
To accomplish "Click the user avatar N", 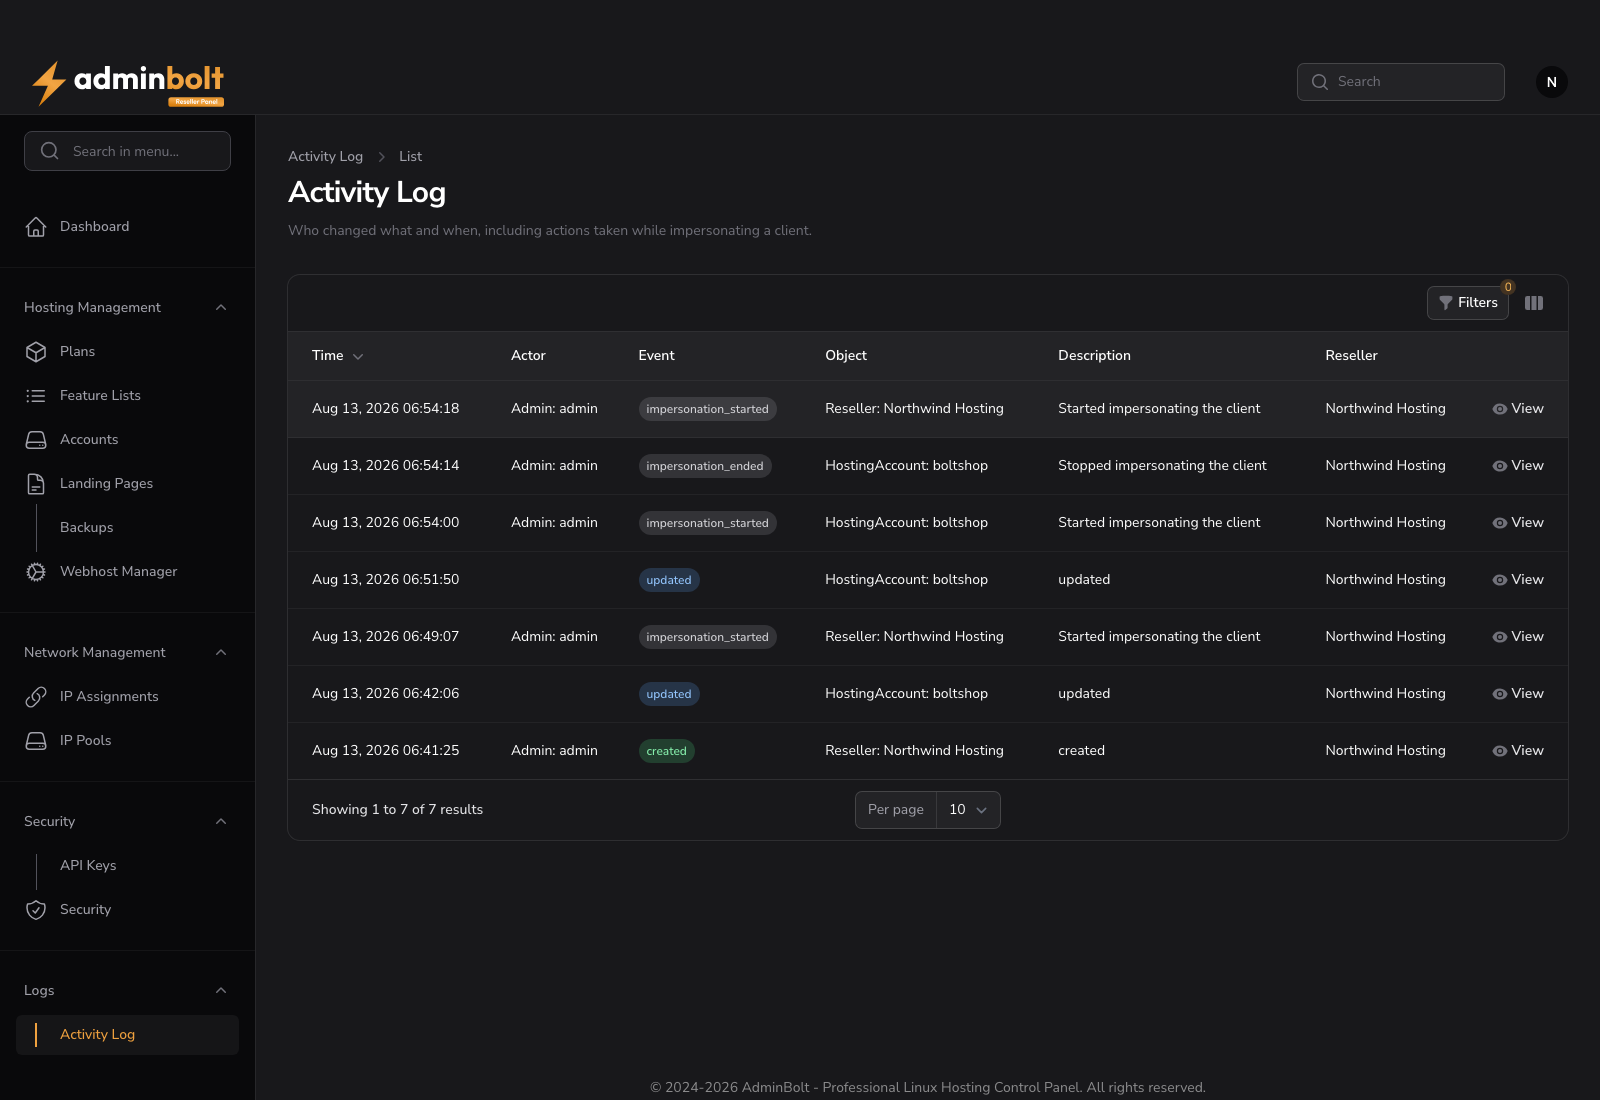I will tap(1552, 82).
